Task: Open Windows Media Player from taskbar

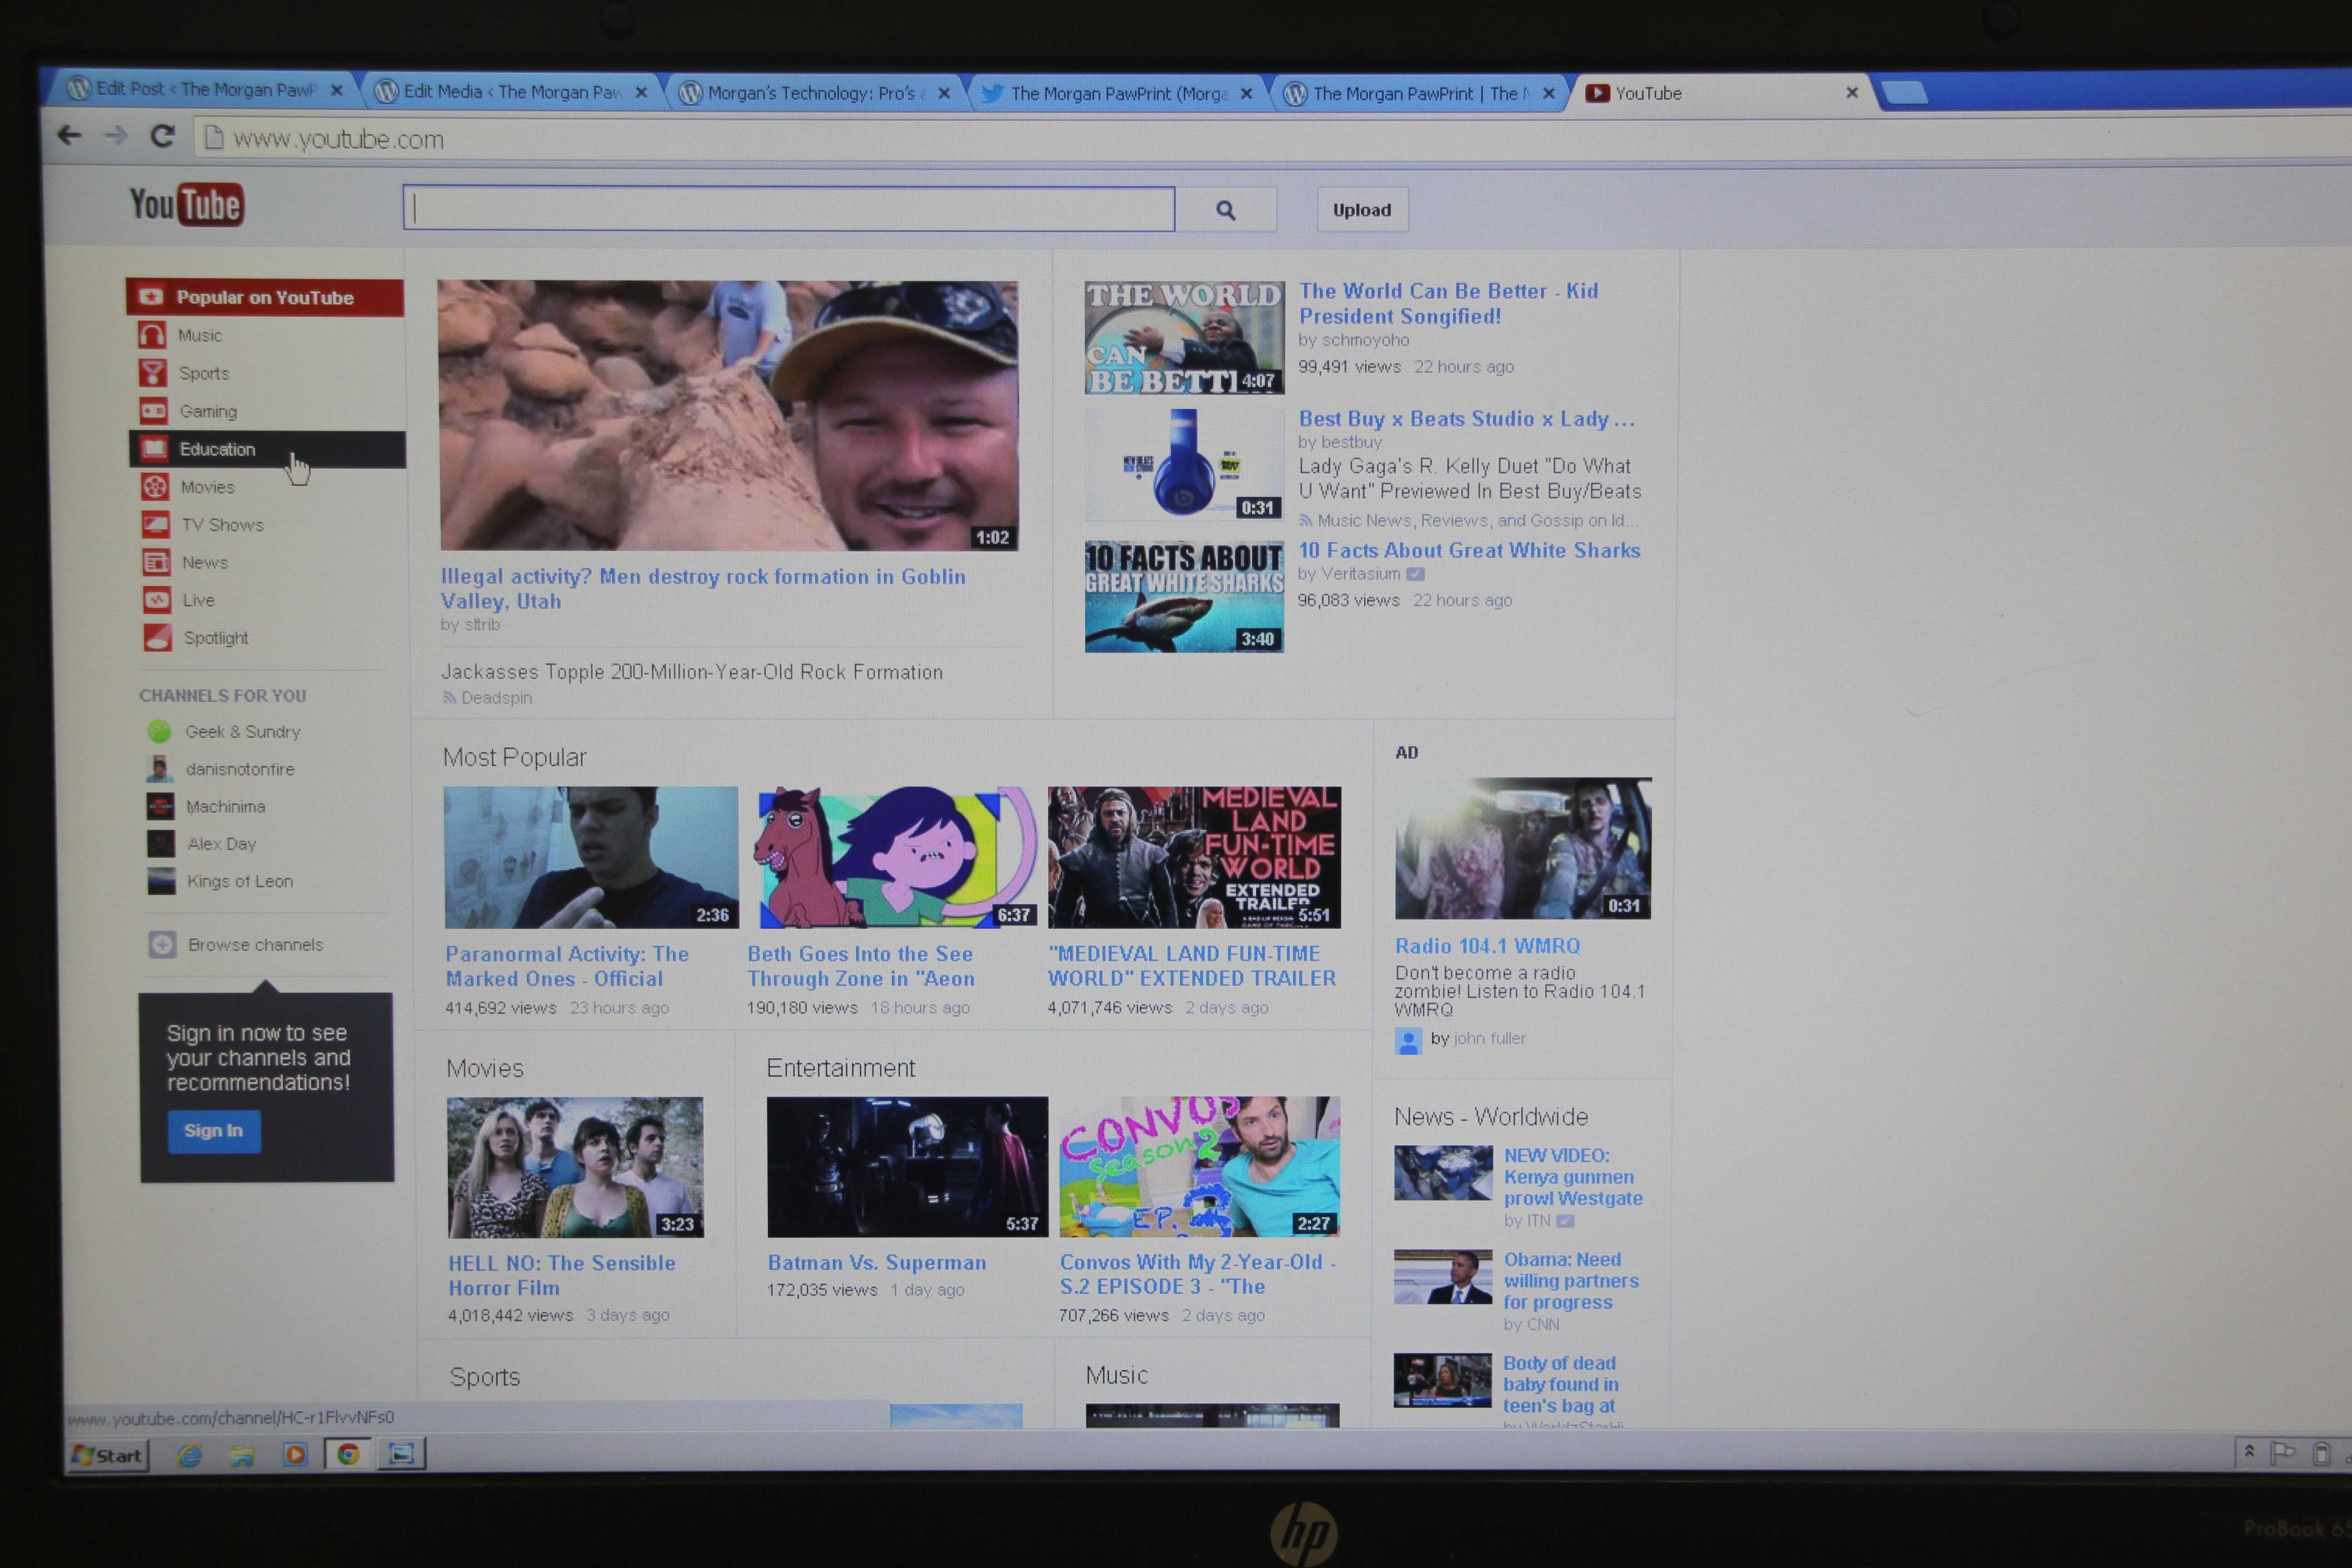Action: (x=295, y=1454)
